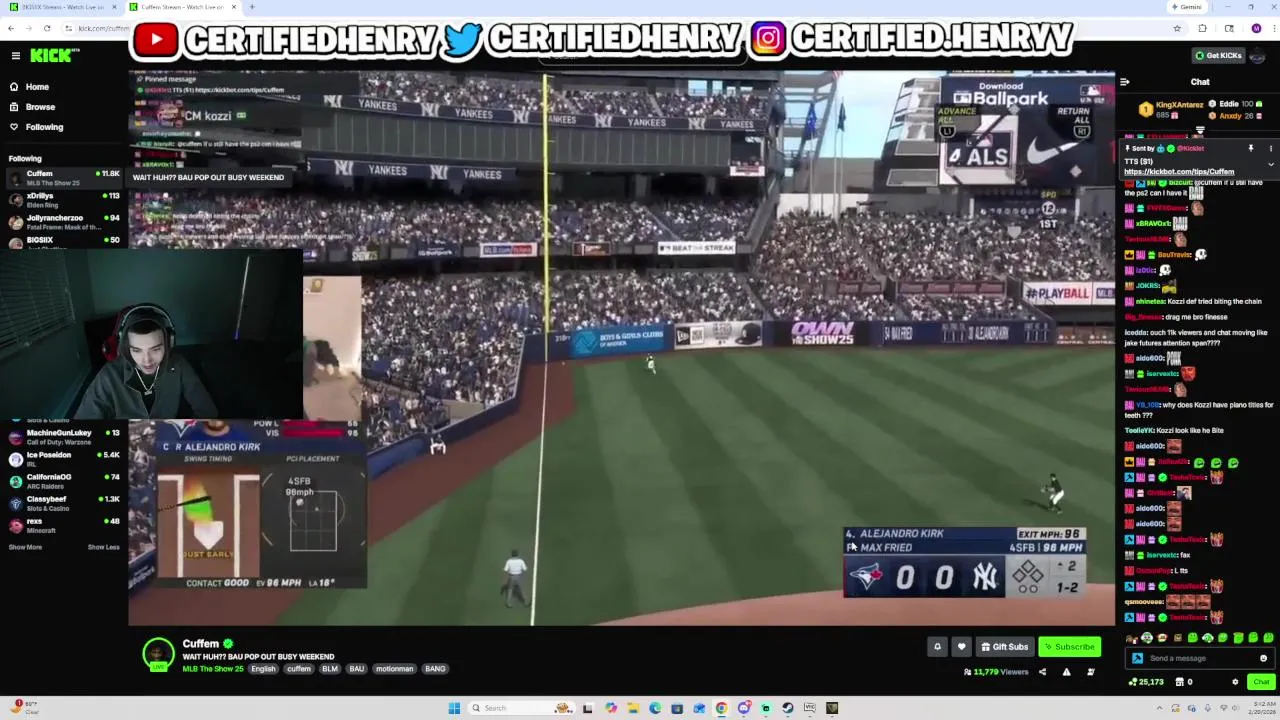
Task: Select the motionman tag
Action: [x=394, y=669]
